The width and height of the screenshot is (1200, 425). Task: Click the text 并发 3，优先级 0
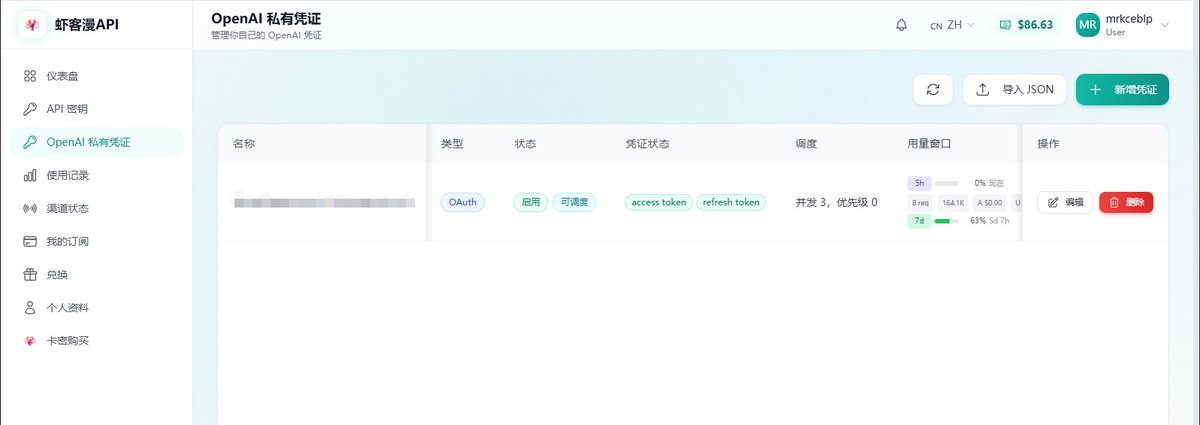click(x=836, y=202)
